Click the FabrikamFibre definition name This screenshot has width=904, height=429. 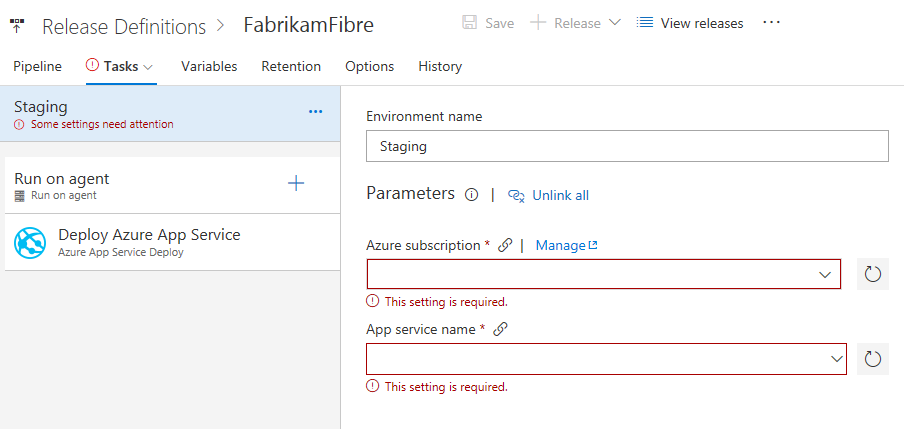click(x=308, y=25)
